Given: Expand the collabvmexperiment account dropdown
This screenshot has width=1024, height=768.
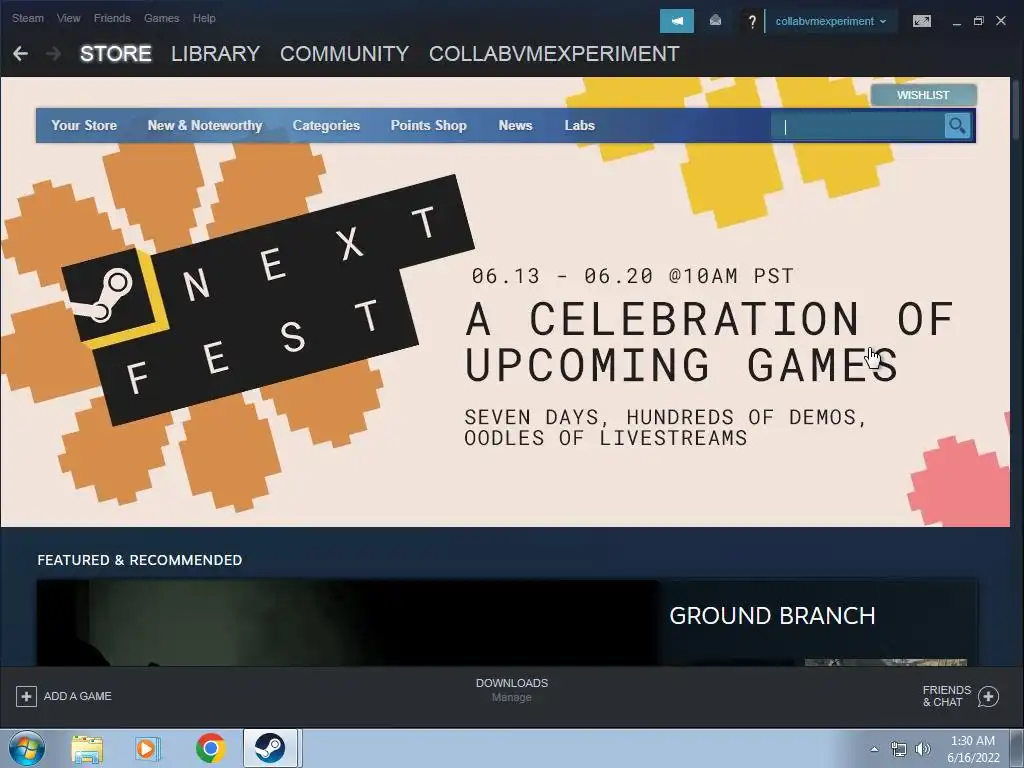Looking at the screenshot, I should coord(831,22).
